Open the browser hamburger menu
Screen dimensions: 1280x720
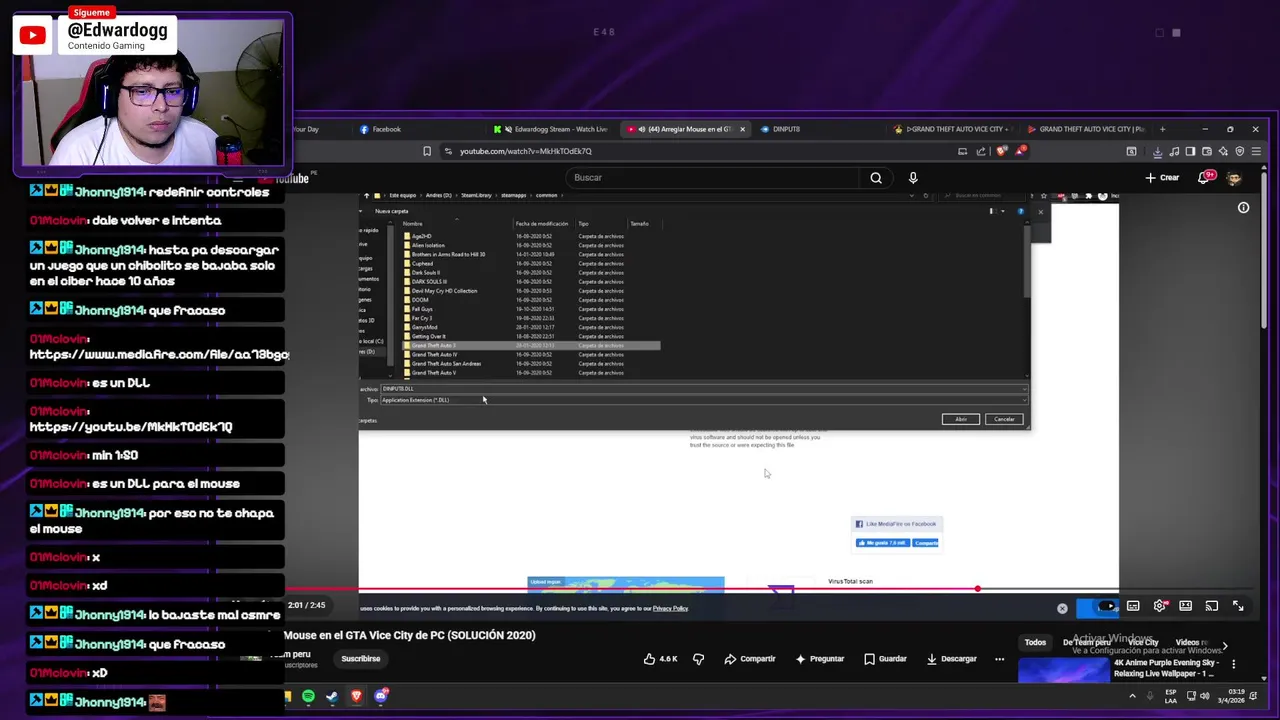click(x=1256, y=152)
